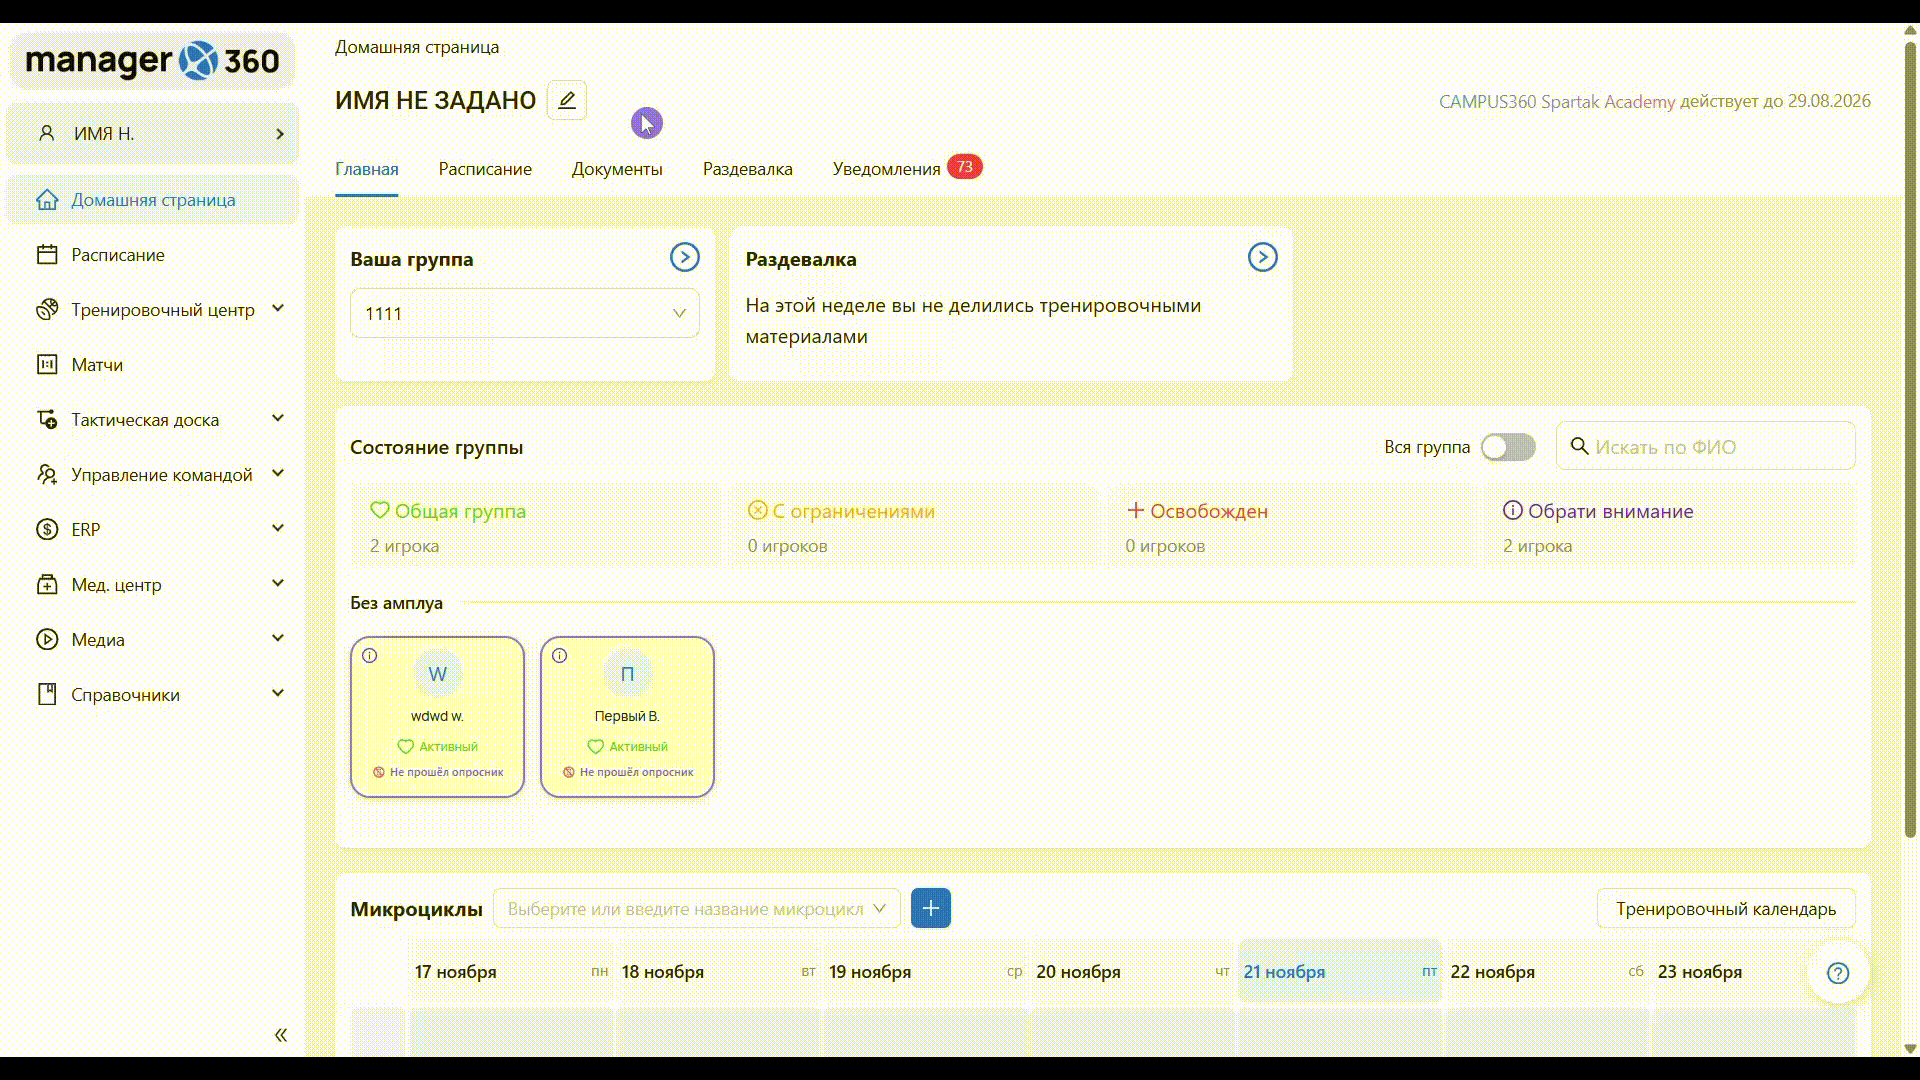Click the info icon on the wdwd w. card
1920x1080 pixels.
[x=370, y=656]
